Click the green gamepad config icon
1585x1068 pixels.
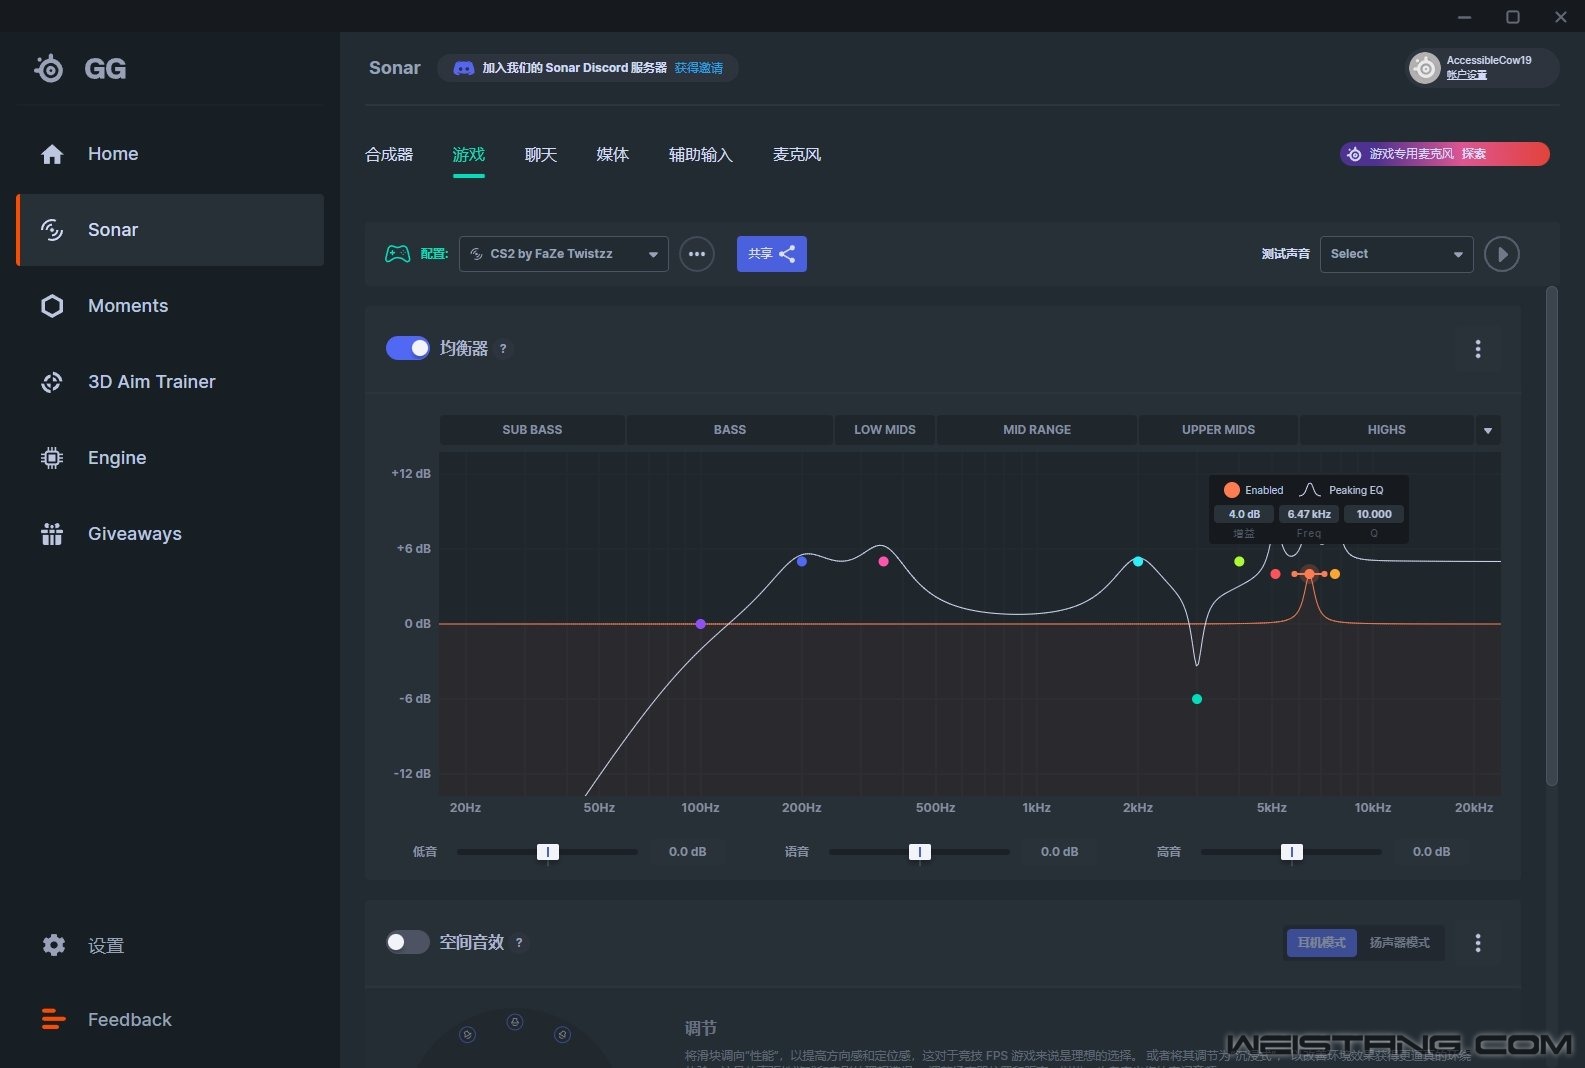point(398,254)
